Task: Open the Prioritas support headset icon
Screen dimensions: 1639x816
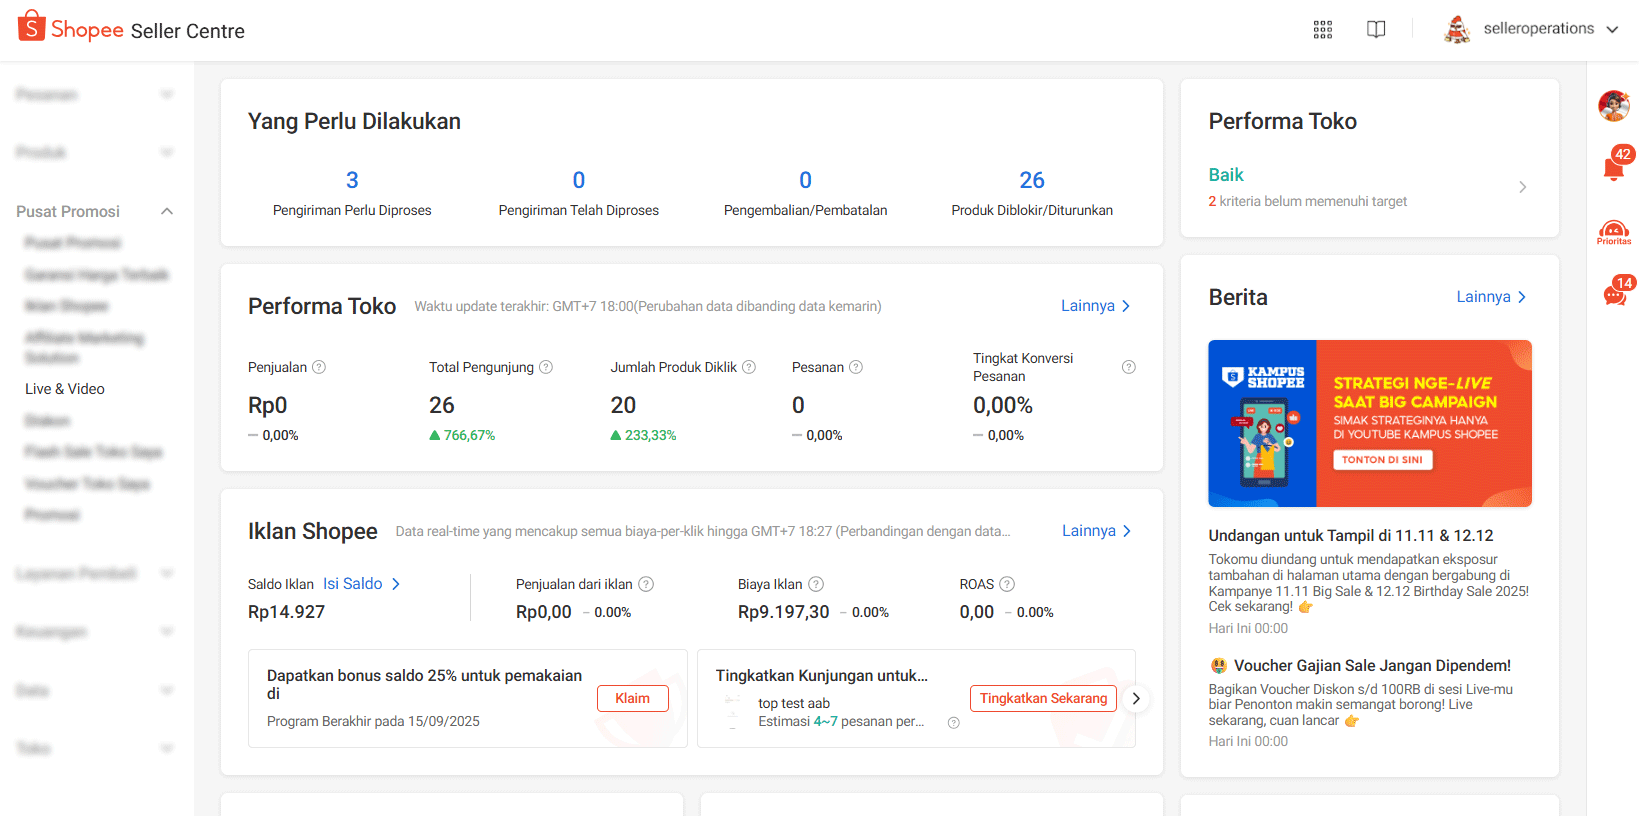Action: pos(1614,233)
